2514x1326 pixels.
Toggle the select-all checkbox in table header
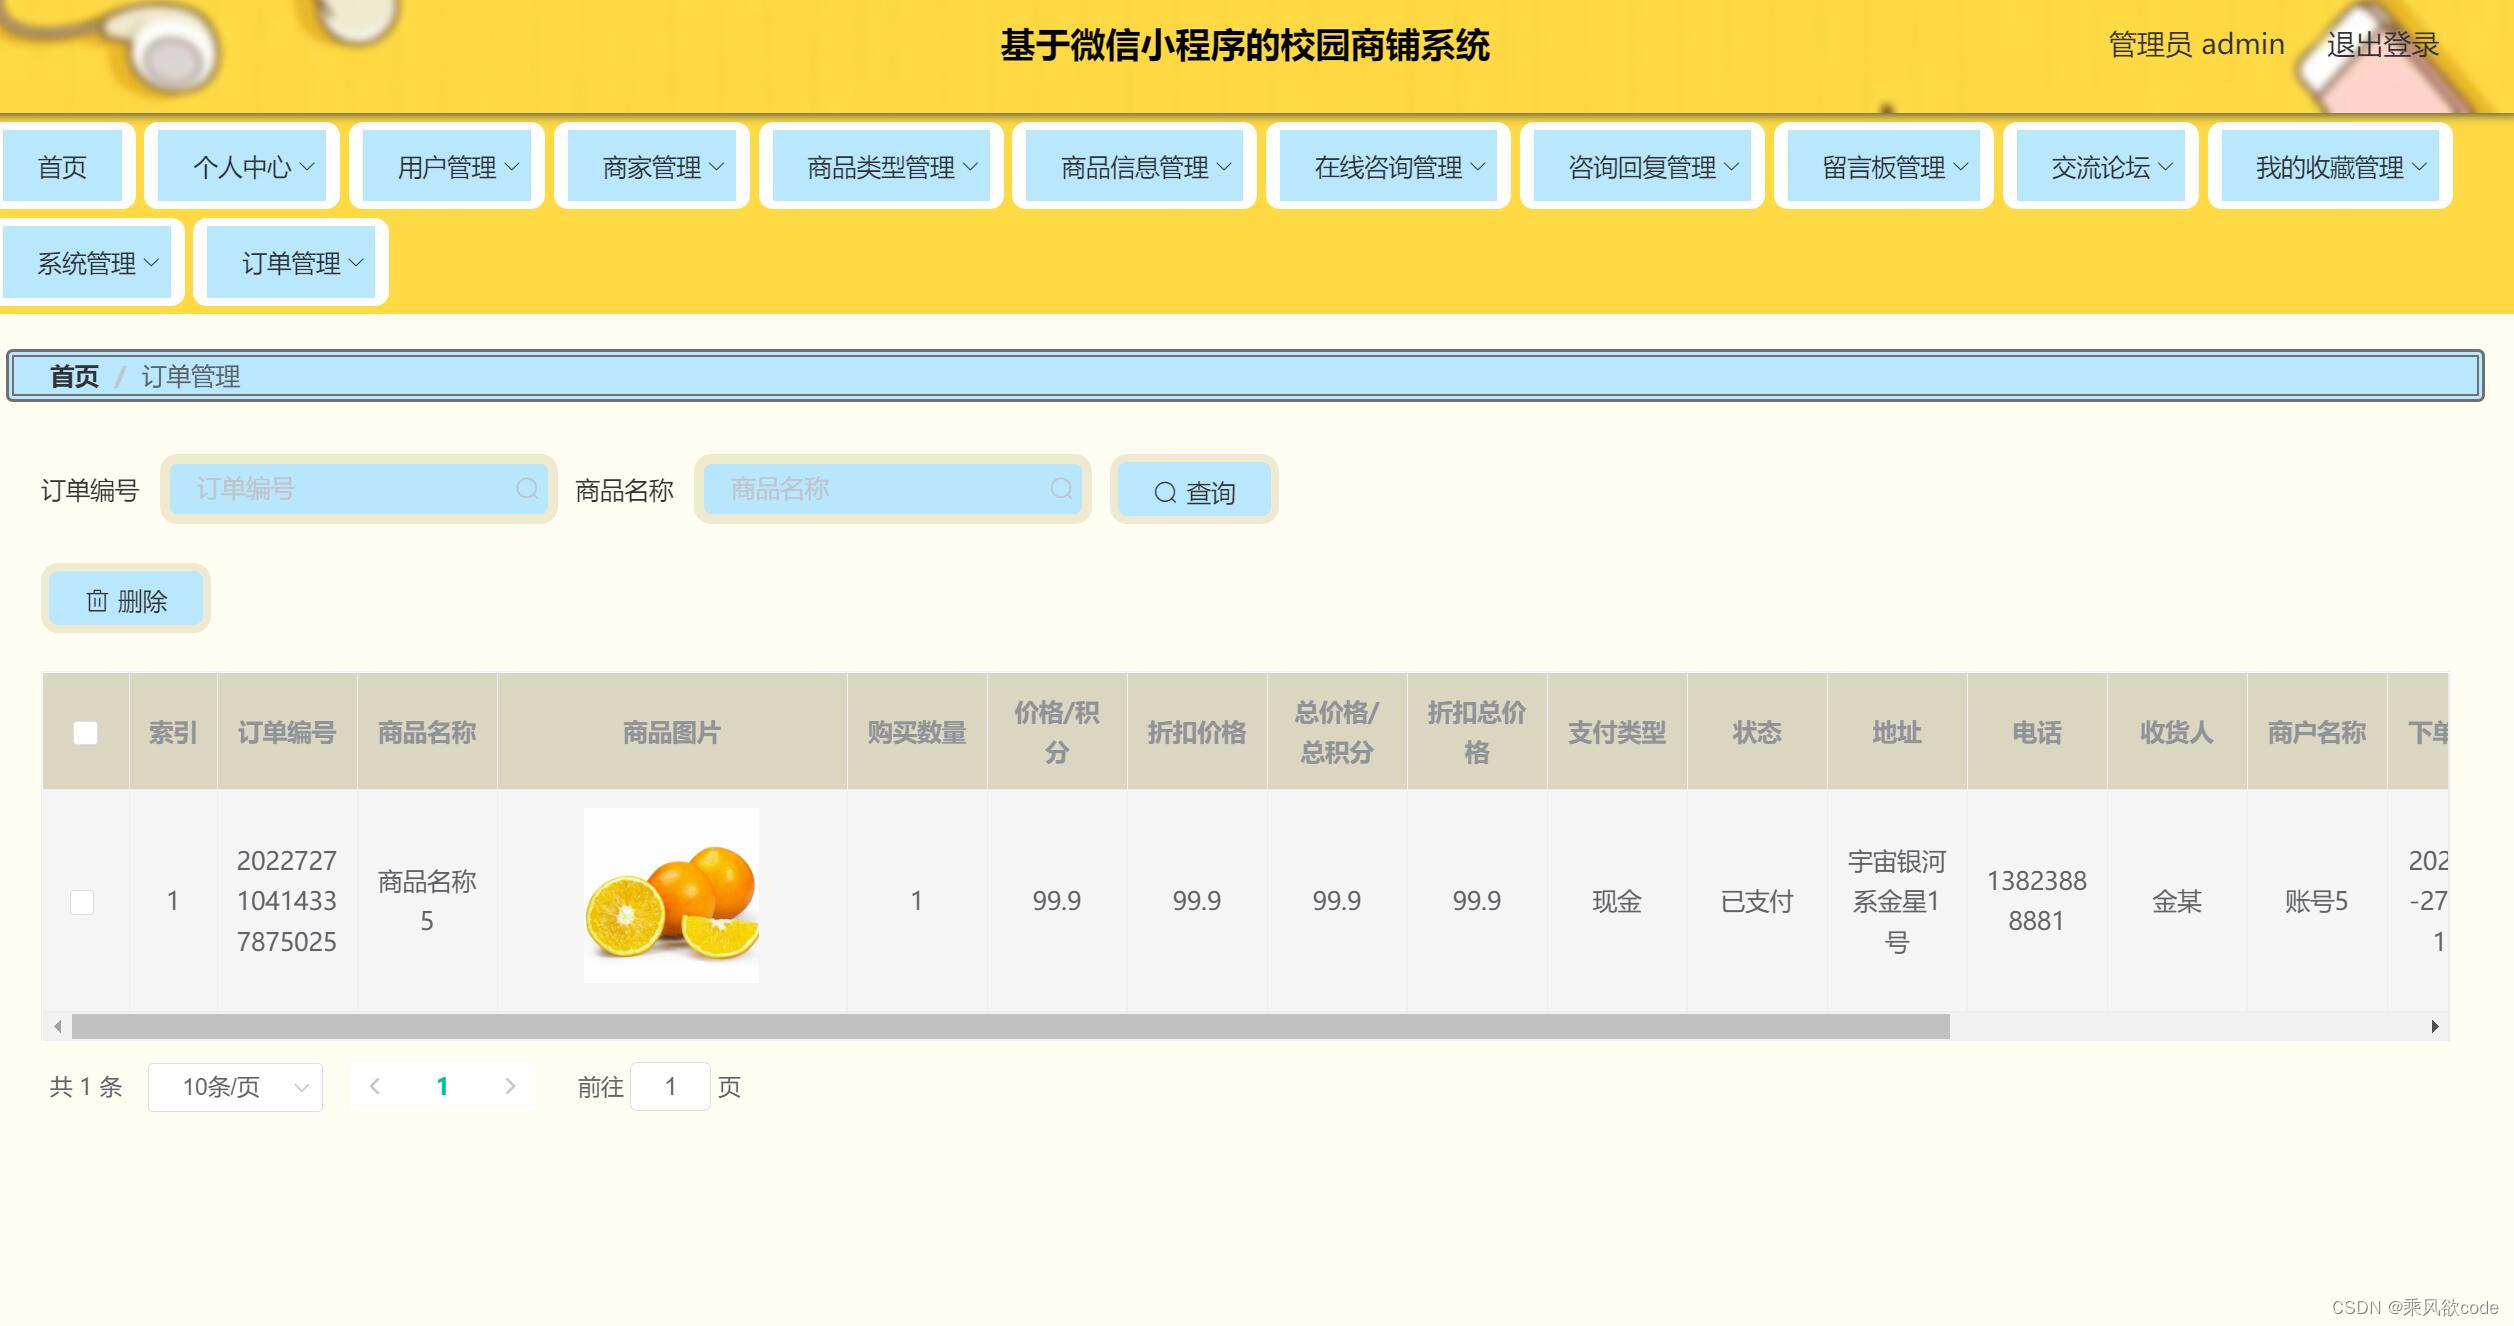(x=85, y=732)
